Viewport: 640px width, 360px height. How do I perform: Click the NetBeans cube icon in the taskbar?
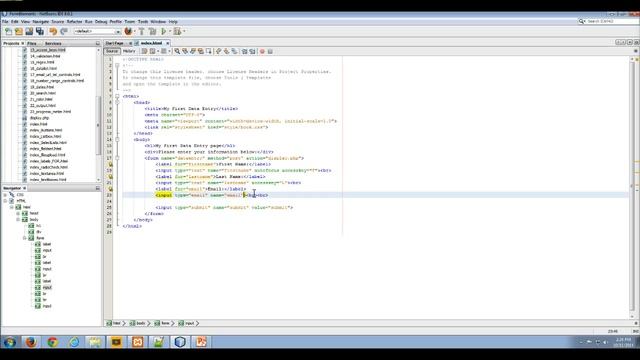click(x=180, y=342)
